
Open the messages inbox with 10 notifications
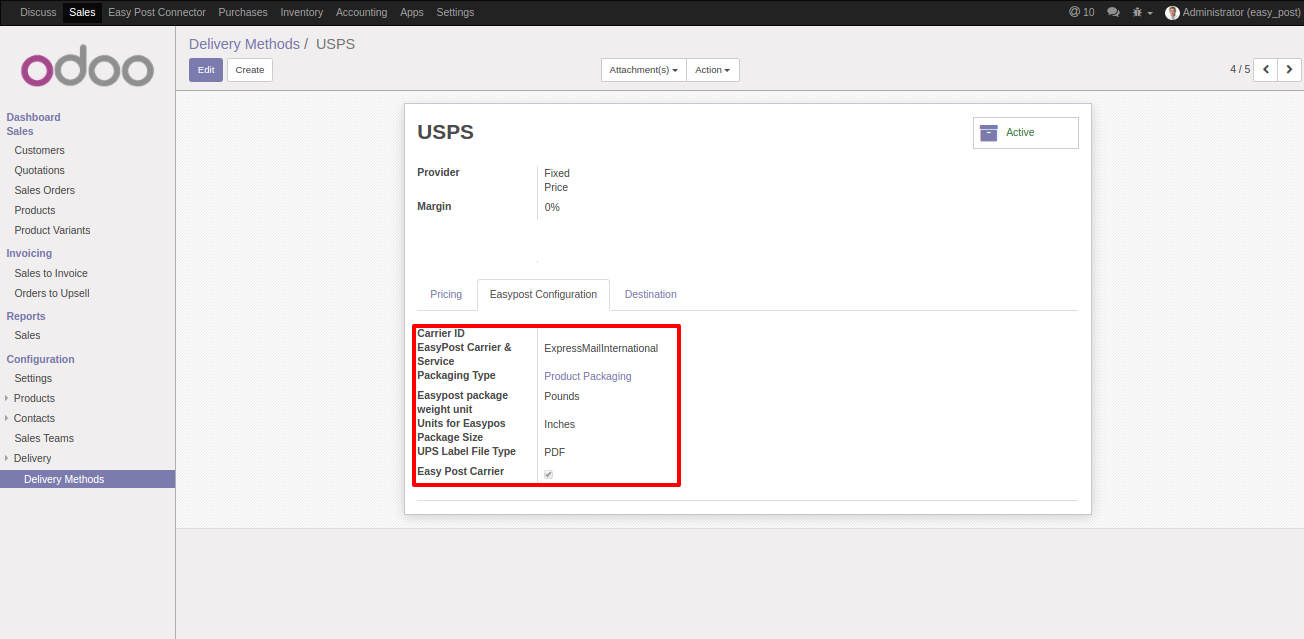1081,12
